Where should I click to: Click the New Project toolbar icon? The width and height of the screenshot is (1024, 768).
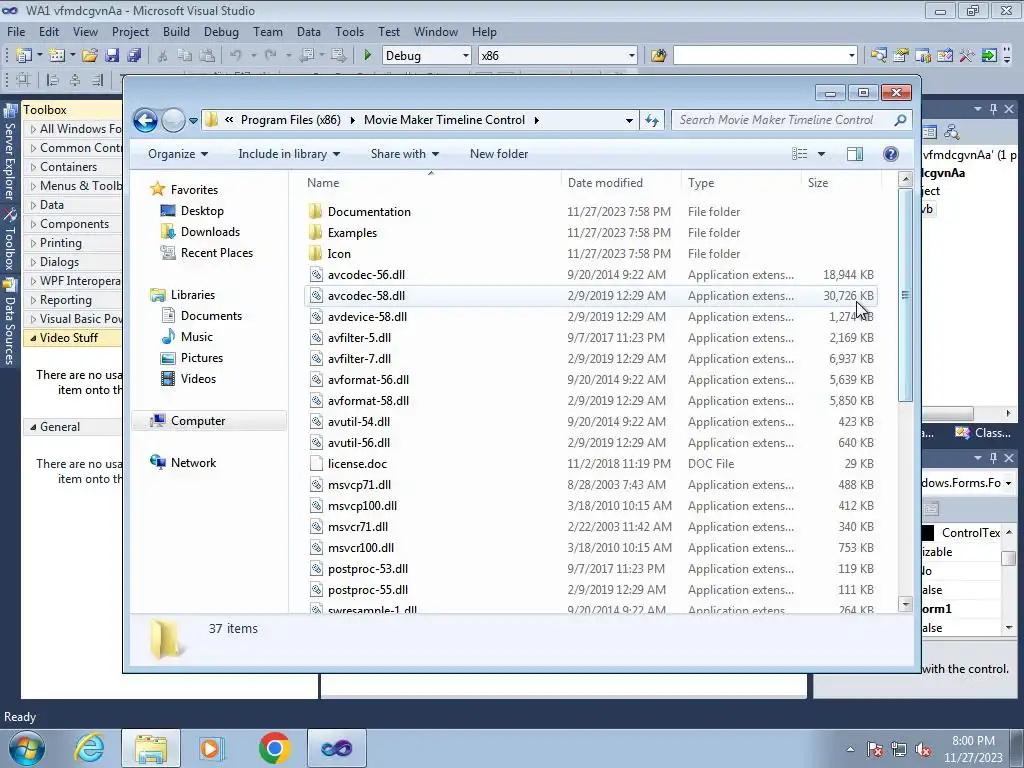pos(24,56)
